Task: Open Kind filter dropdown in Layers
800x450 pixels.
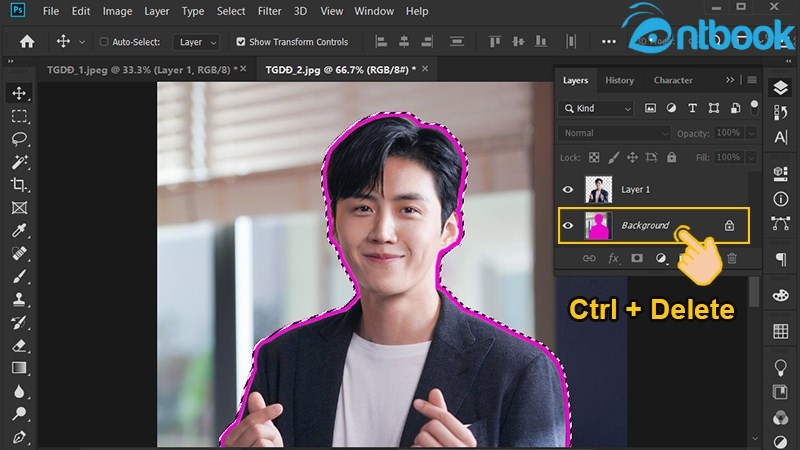Action: click(x=596, y=108)
